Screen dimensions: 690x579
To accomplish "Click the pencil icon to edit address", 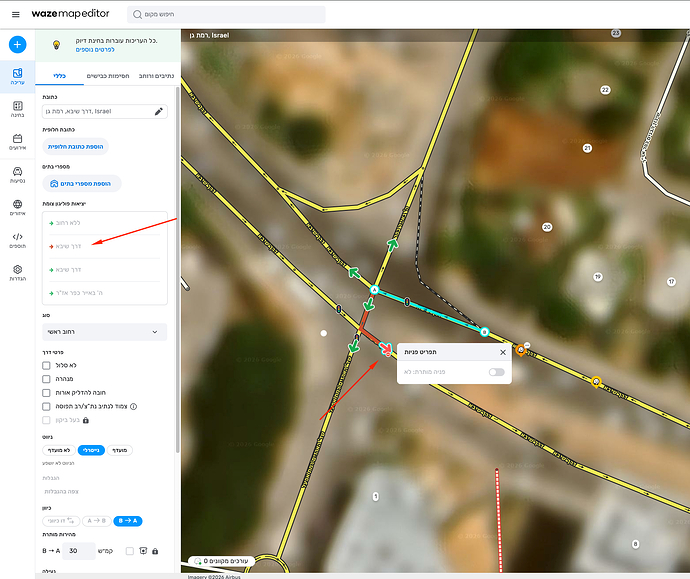I will (159, 111).
